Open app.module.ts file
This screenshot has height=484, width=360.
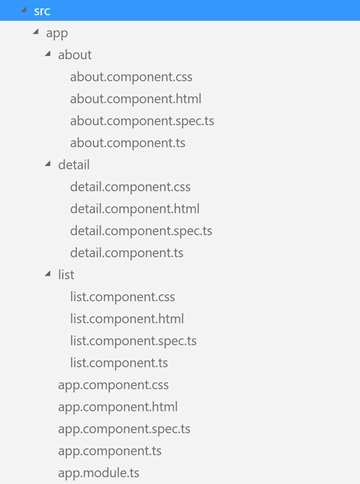99,473
